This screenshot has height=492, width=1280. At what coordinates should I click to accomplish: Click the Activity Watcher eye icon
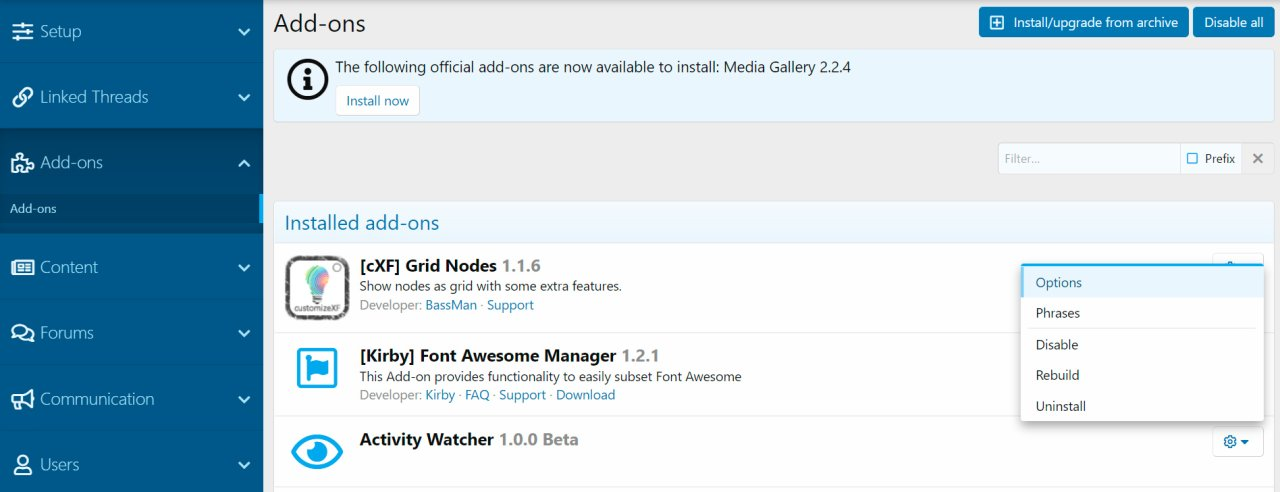317,452
